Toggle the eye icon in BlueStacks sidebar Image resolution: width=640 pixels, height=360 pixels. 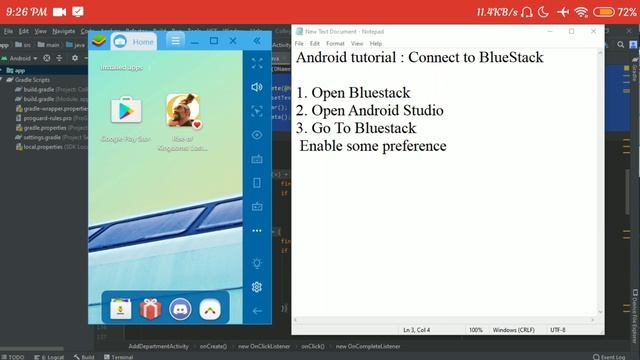[257, 135]
